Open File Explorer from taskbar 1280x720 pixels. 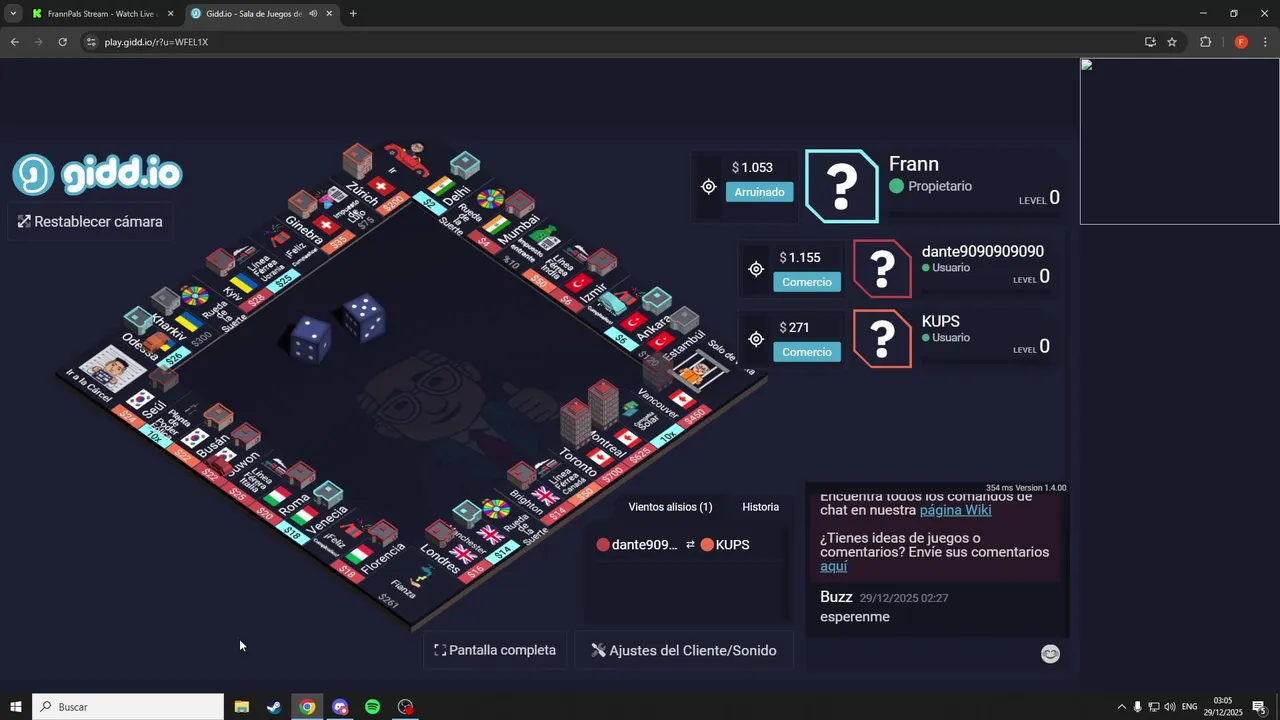point(242,707)
